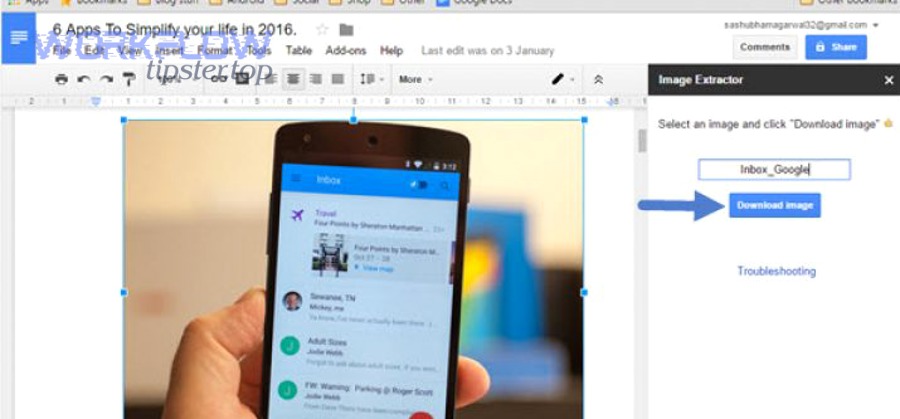The height and width of the screenshot is (419, 900).
Task: Open the Troubleshooting link
Action: tap(777, 271)
